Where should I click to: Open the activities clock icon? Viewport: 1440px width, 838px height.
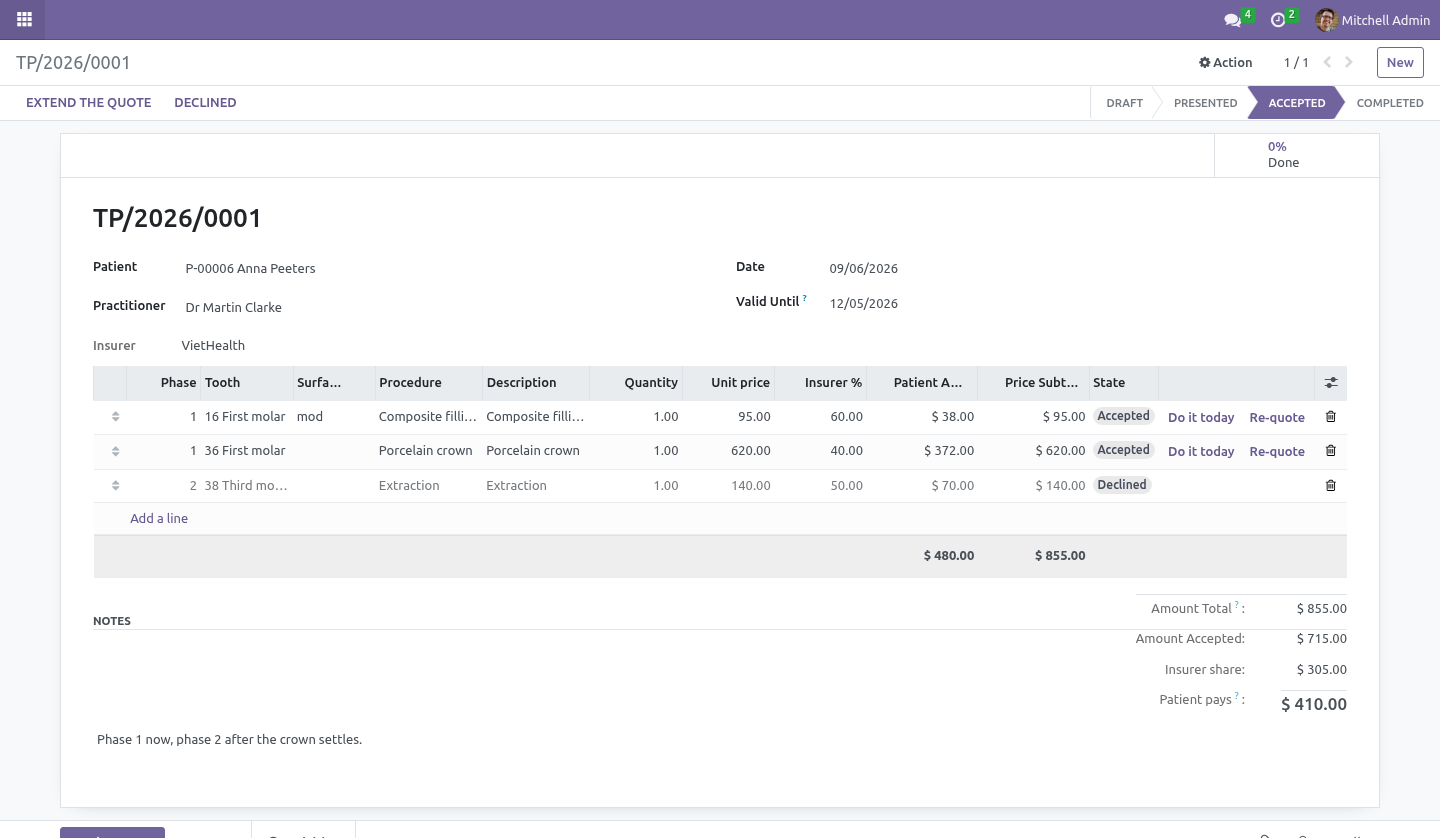(1278, 20)
